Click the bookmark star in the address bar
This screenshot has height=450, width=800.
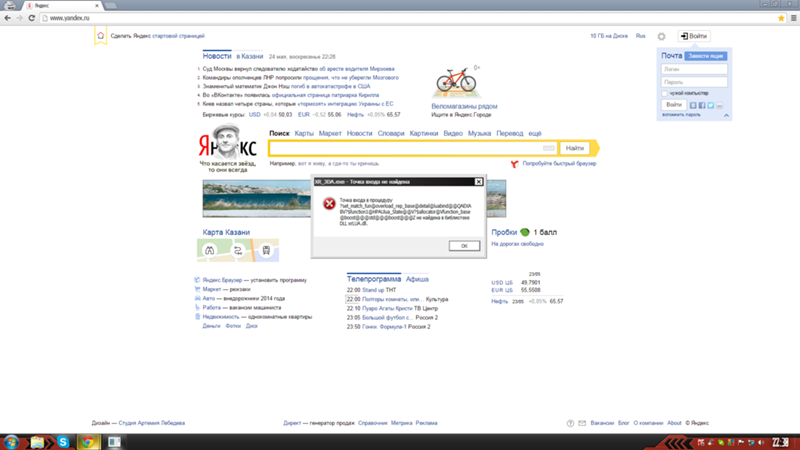tap(781, 18)
